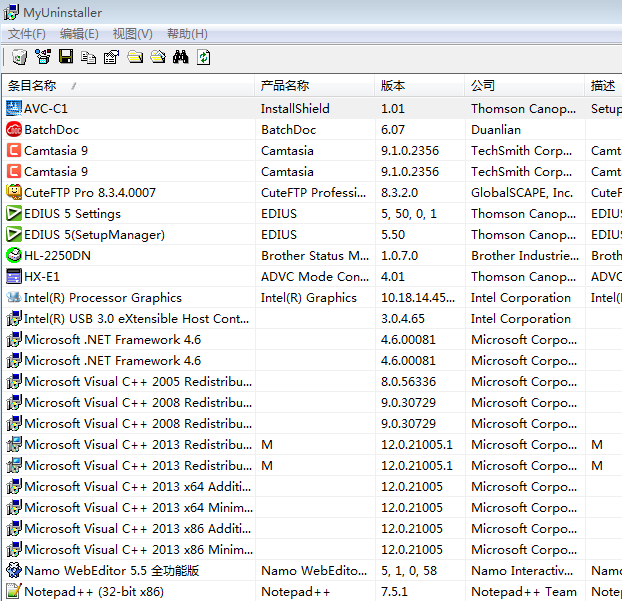Click the GlobalSCAPE, Inc. company cell

click(522, 193)
